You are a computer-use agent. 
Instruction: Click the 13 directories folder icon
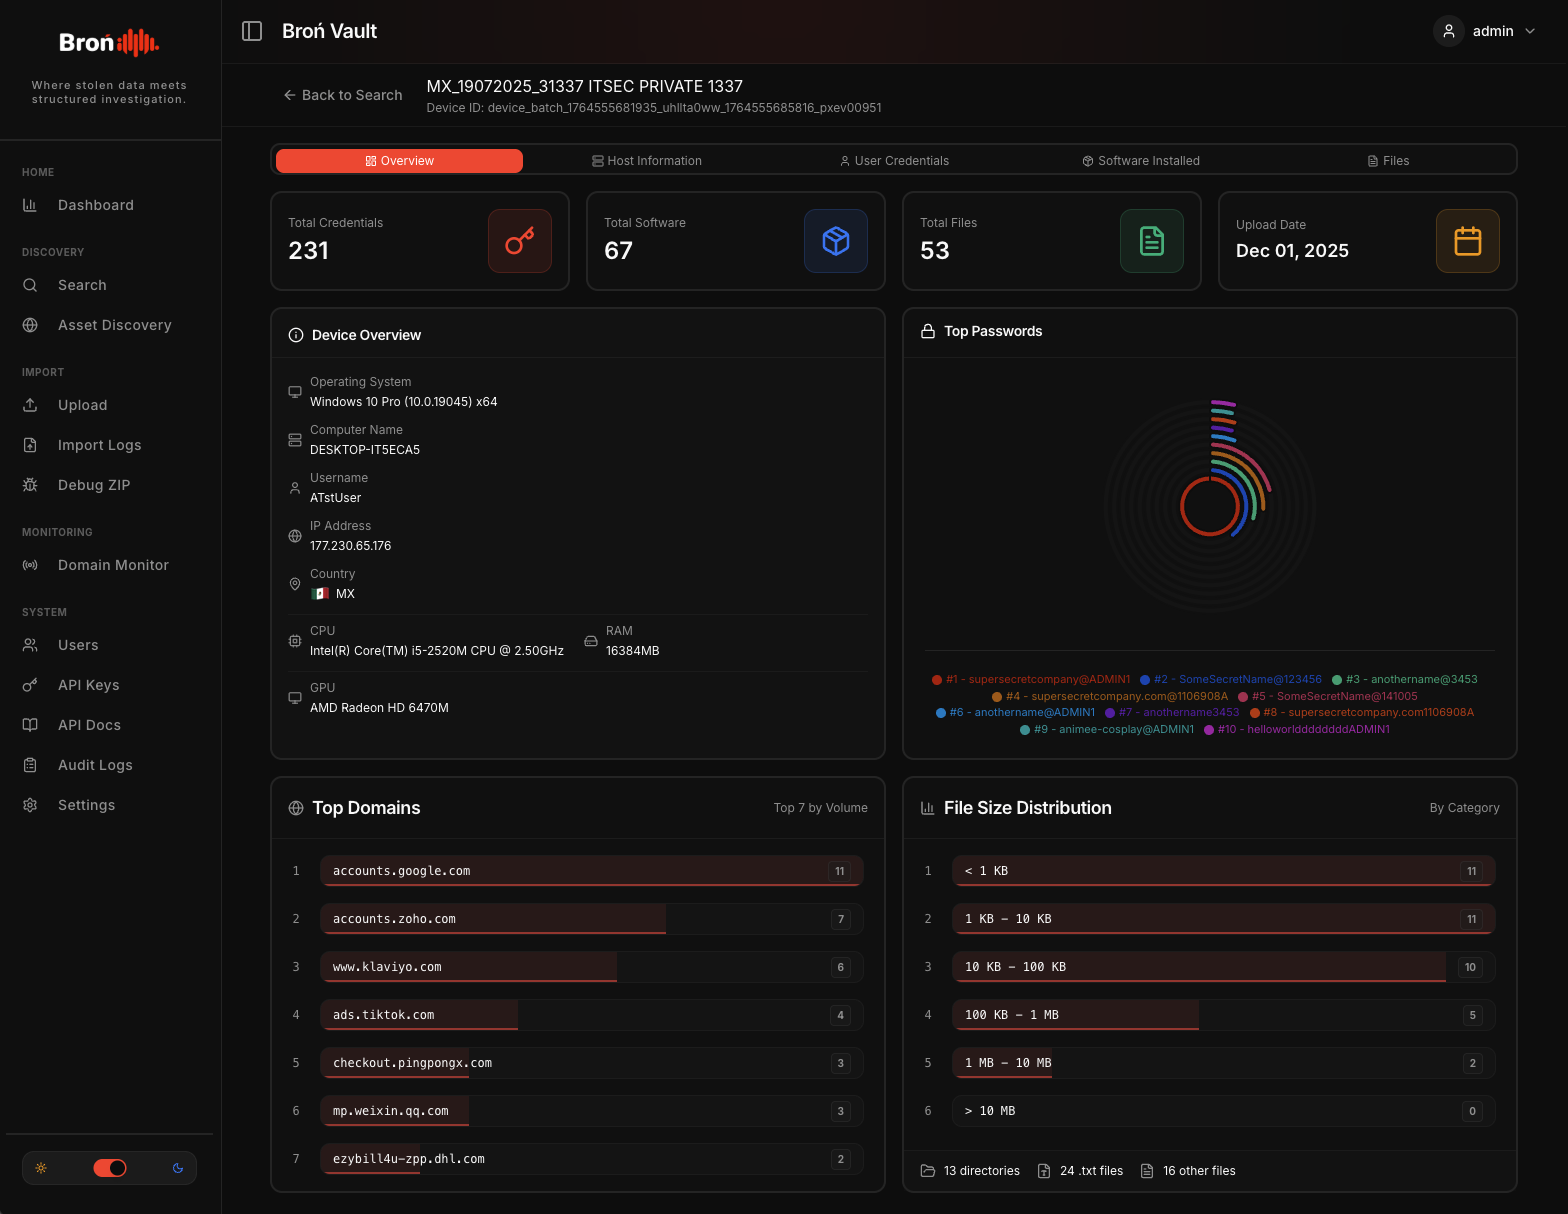pyautogui.click(x=928, y=1171)
